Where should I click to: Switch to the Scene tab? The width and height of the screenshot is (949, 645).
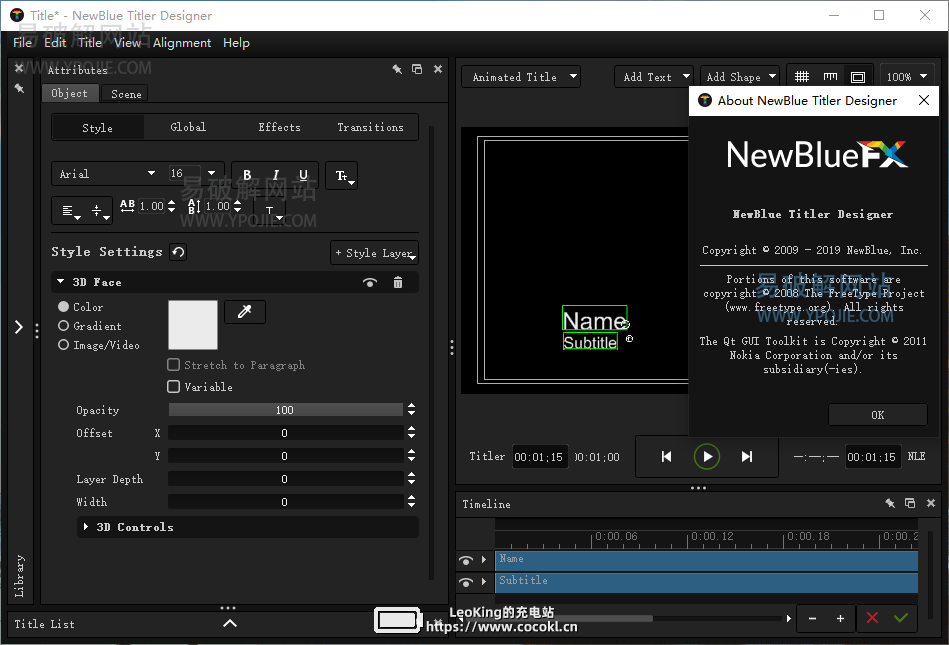(x=126, y=94)
